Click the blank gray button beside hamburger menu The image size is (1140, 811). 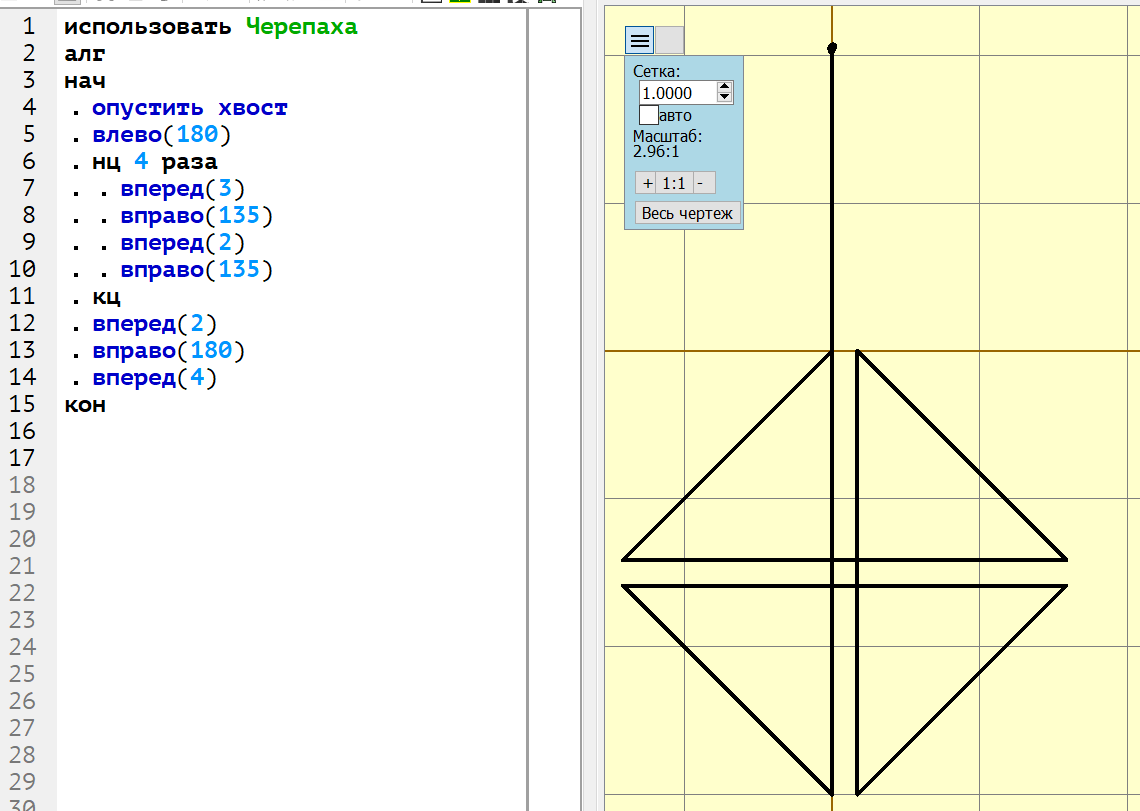(x=670, y=40)
